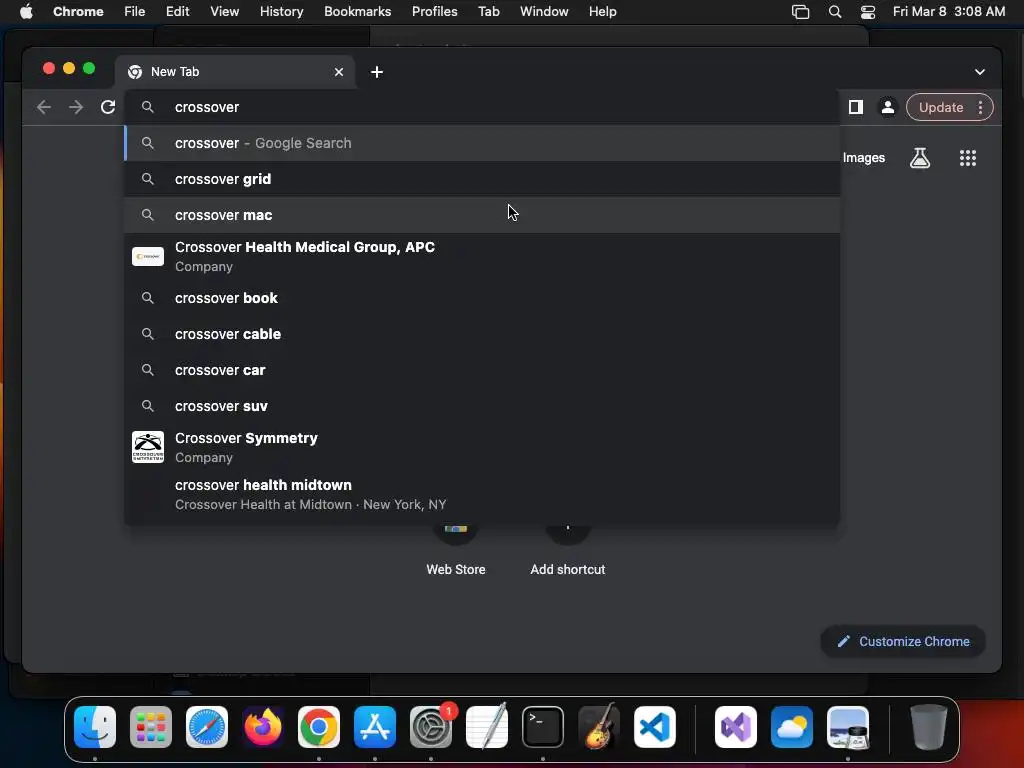This screenshot has width=1024, height=768.
Task: Open App Store from the Dock
Action: (375, 727)
